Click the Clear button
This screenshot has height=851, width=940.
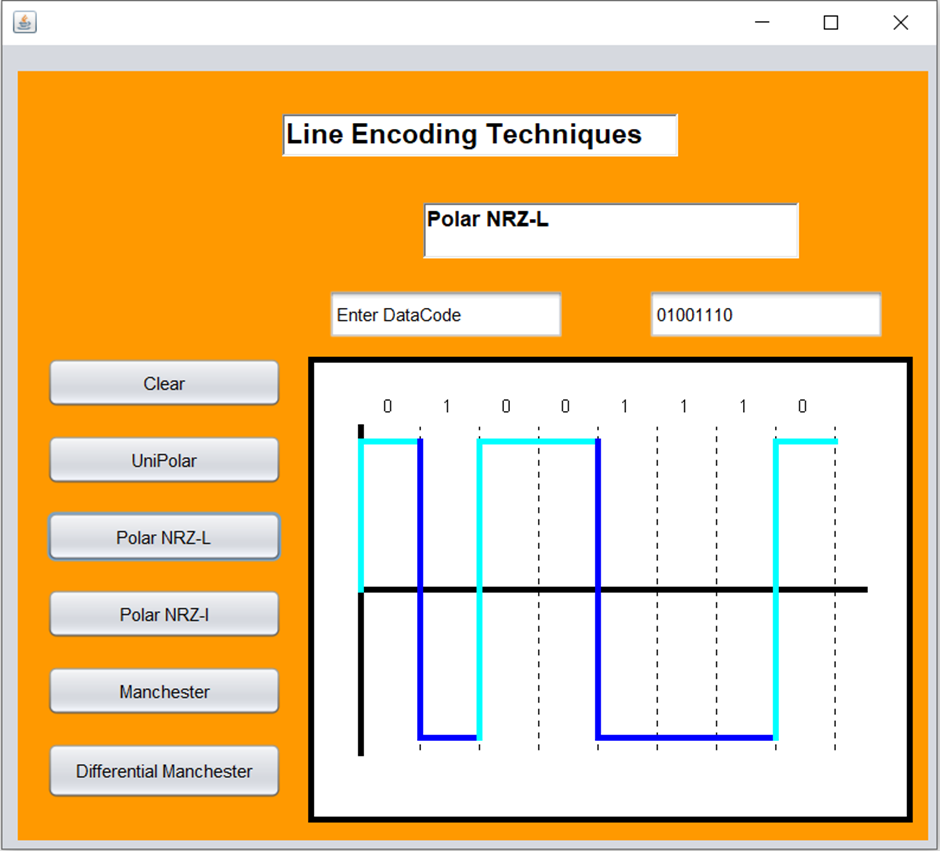[163, 383]
